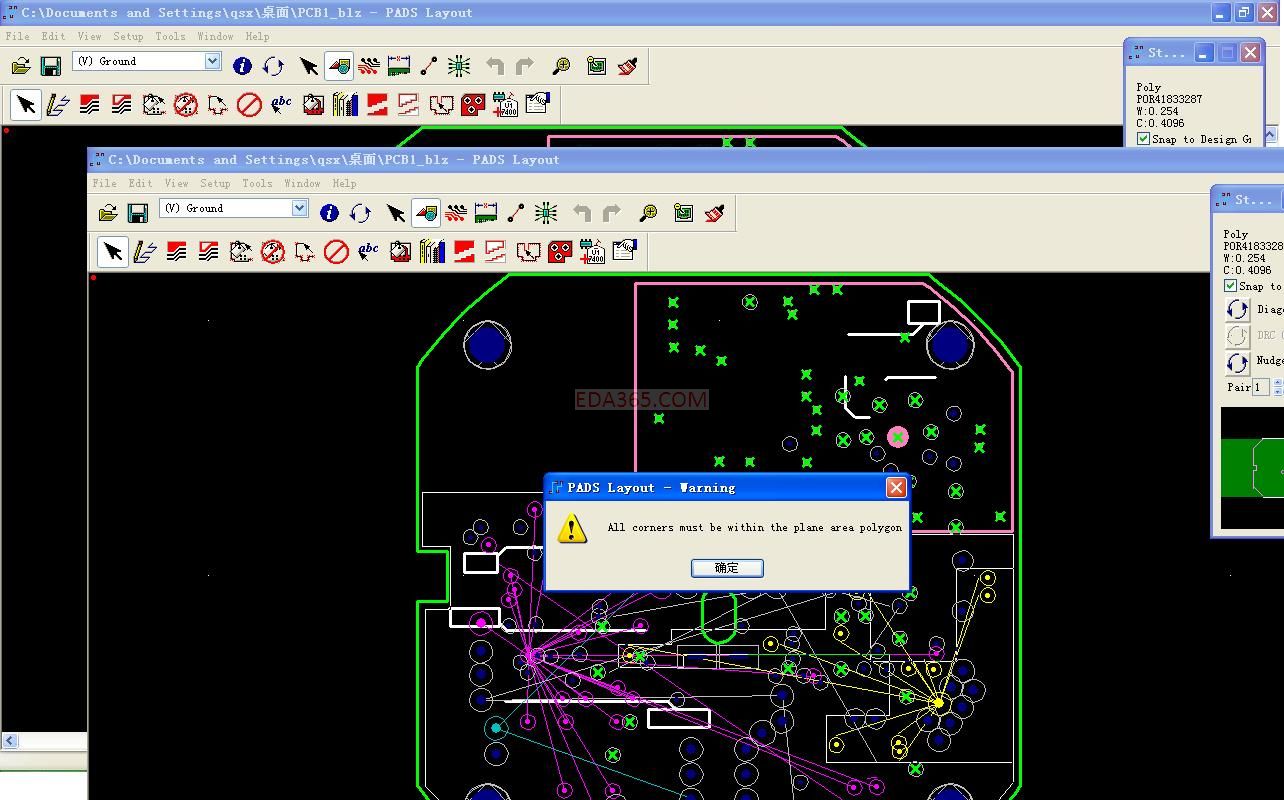Select the Text abc tool in front window
This screenshot has width=1284, height=800.
(x=368, y=251)
